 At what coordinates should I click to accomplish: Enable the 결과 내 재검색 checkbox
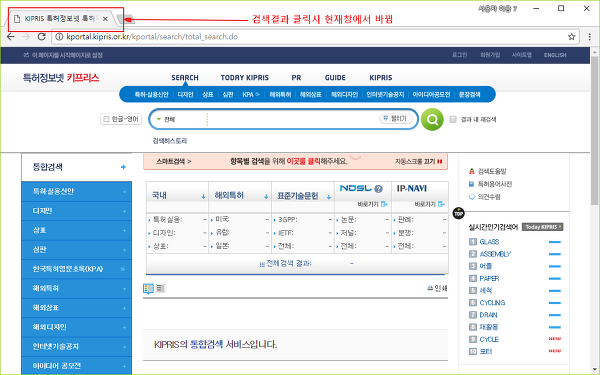453,119
